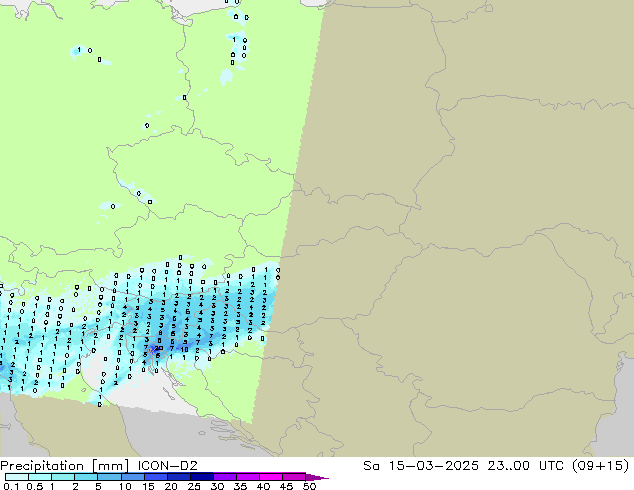Viewport: 634px width, 490px height.
Task: Click the 1–2 mm legend color swatch
Action: click(x=63, y=477)
